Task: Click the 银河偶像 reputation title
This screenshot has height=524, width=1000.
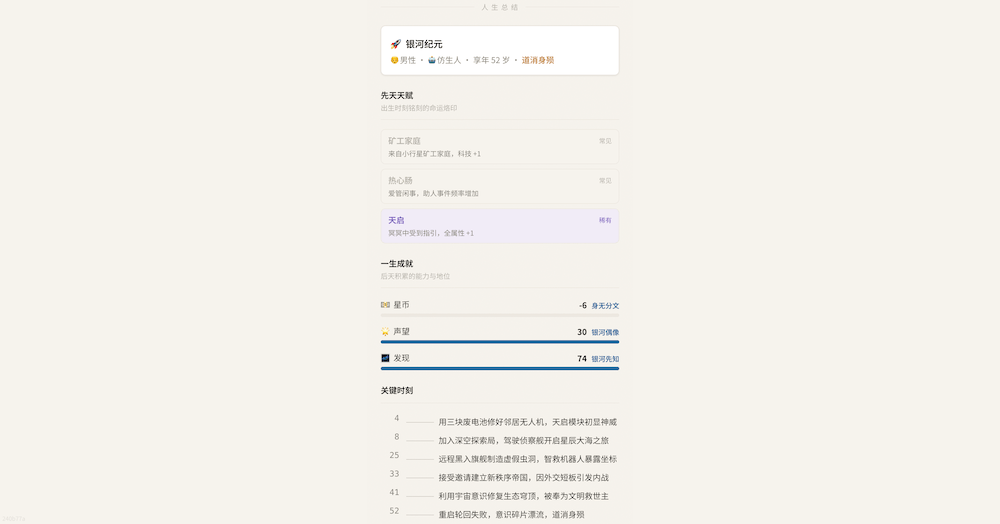Action: coord(605,333)
